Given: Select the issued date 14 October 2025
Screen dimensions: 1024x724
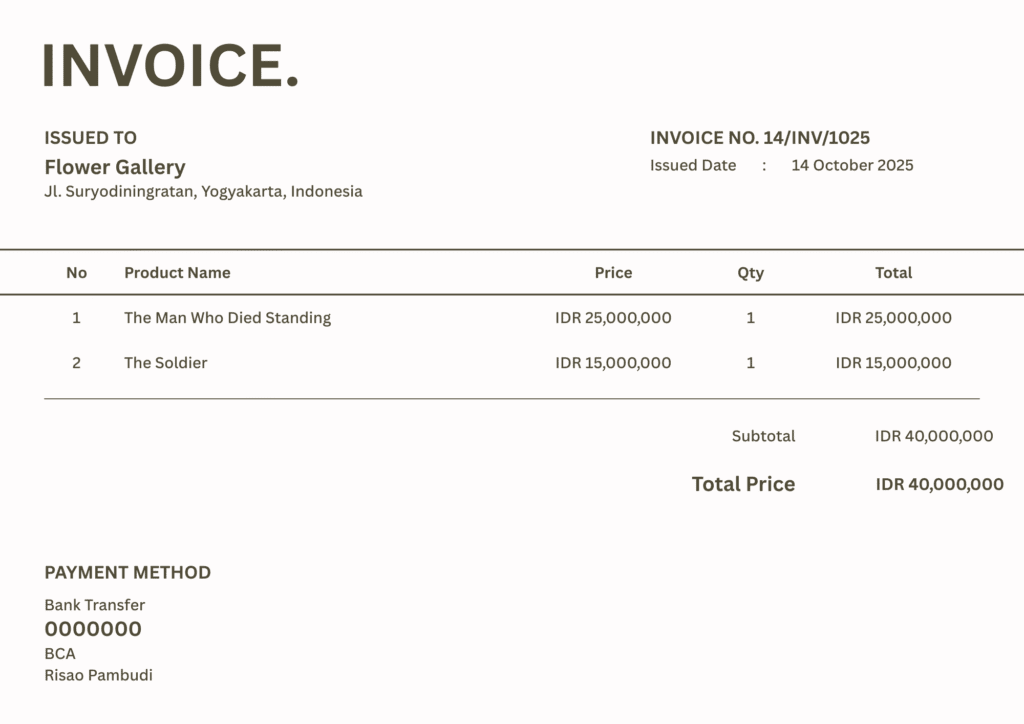Looking at the screenshot, I should 852,166.
